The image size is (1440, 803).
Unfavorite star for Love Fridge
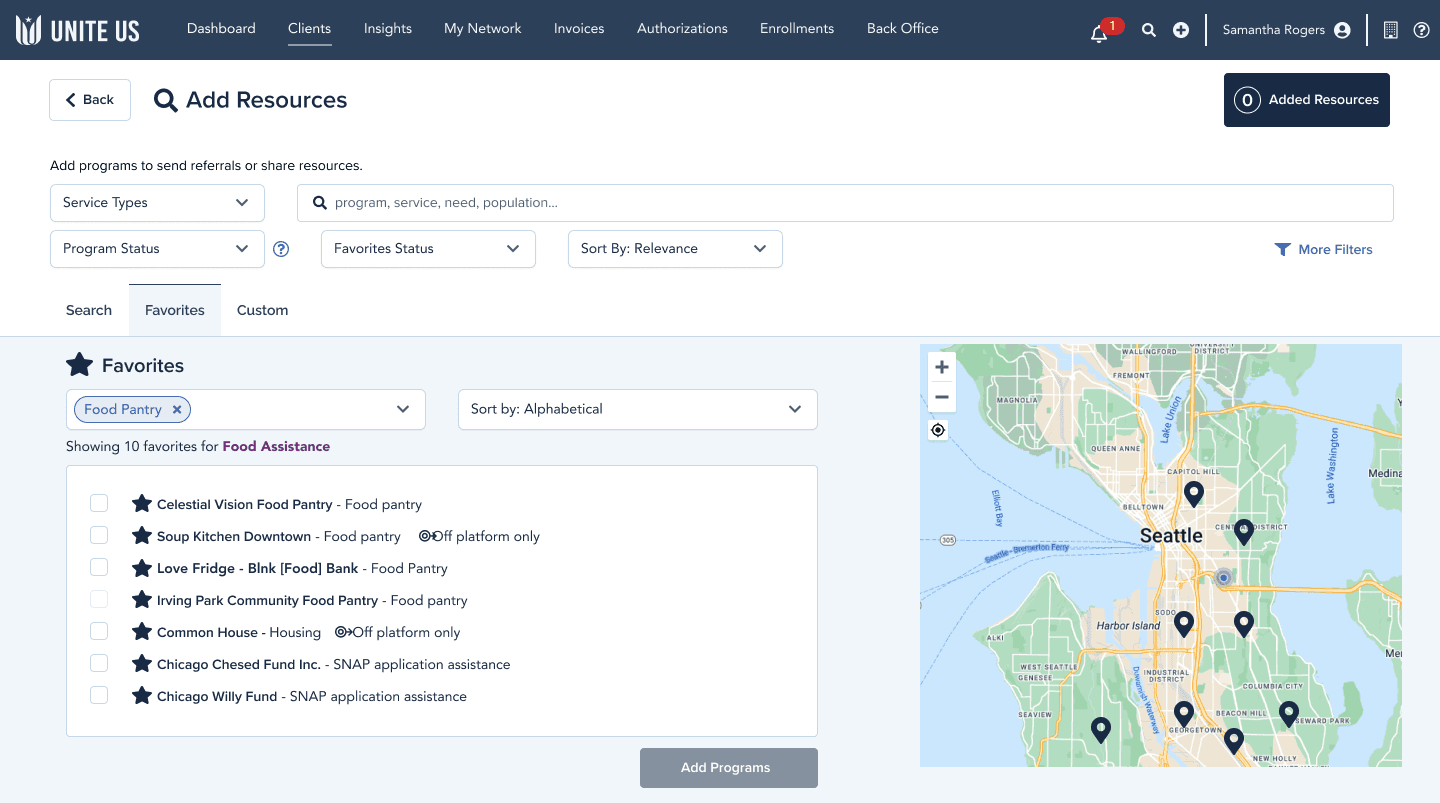pos(142,567)
